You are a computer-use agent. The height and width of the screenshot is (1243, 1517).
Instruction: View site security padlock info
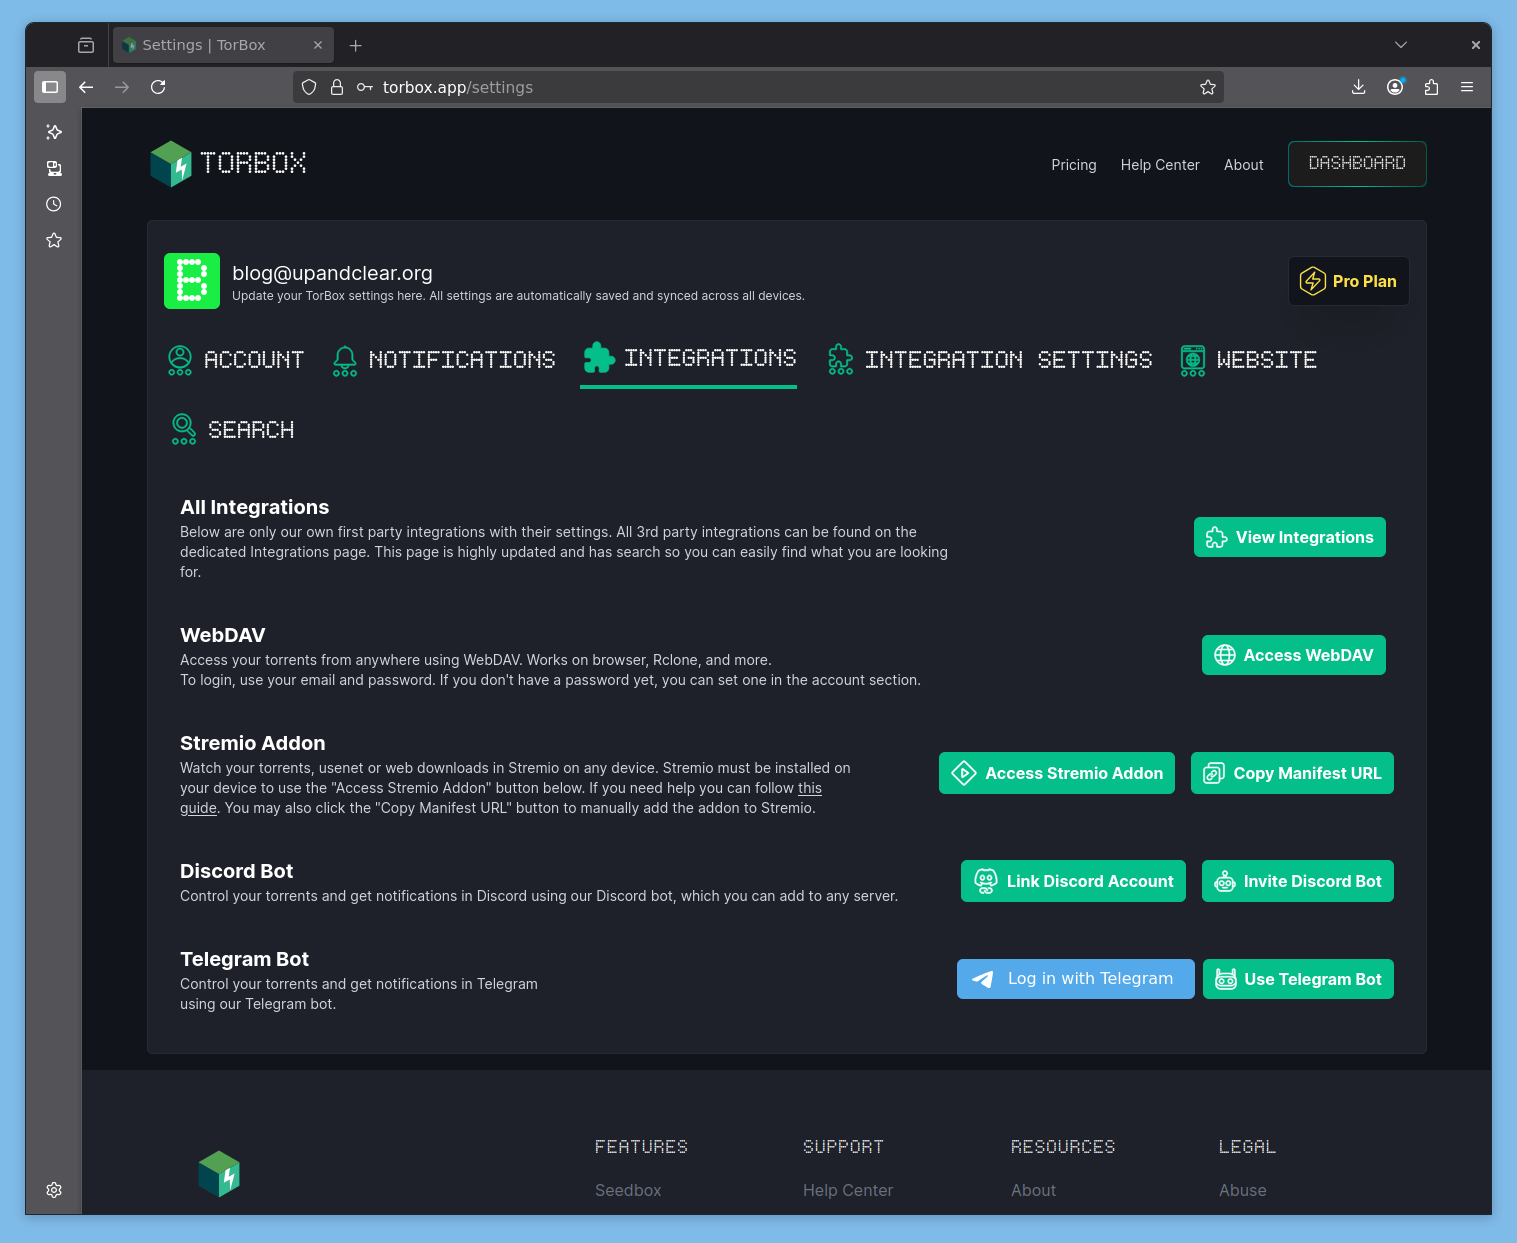[x=337, y=87]
